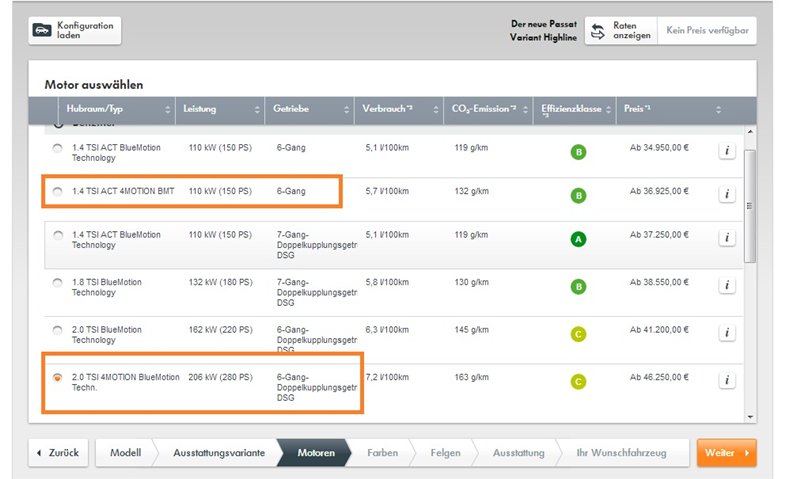The width and height of the screenshot is (800, 479).
Task: Go to the Ausstattung step
Action: tap(518, 453)
